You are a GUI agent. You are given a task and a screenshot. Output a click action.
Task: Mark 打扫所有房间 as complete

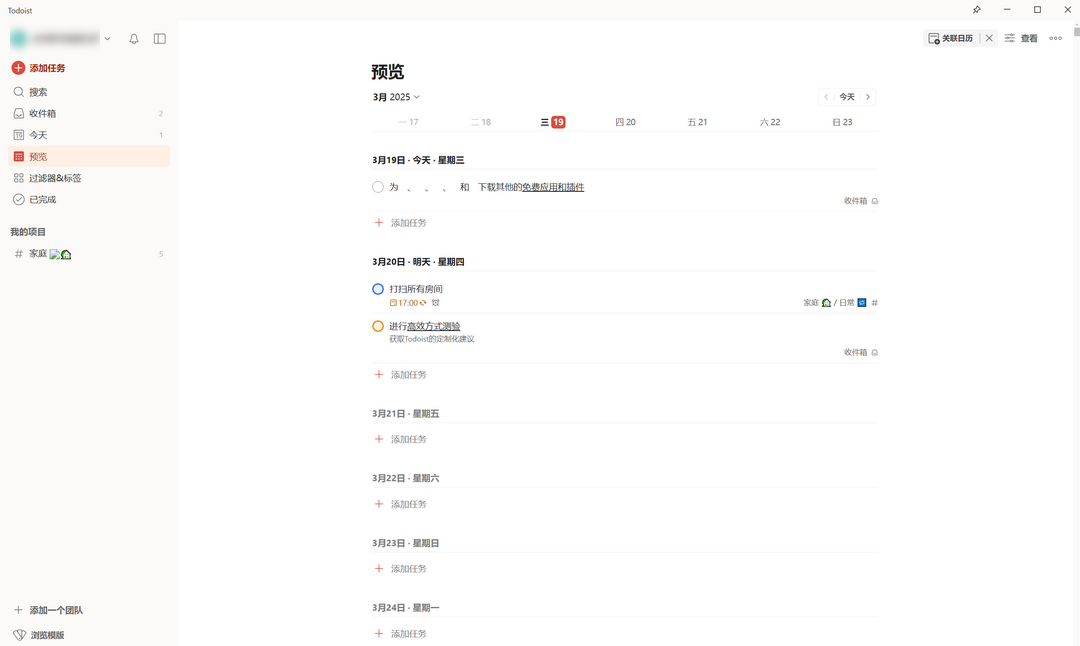click(378, 288)
